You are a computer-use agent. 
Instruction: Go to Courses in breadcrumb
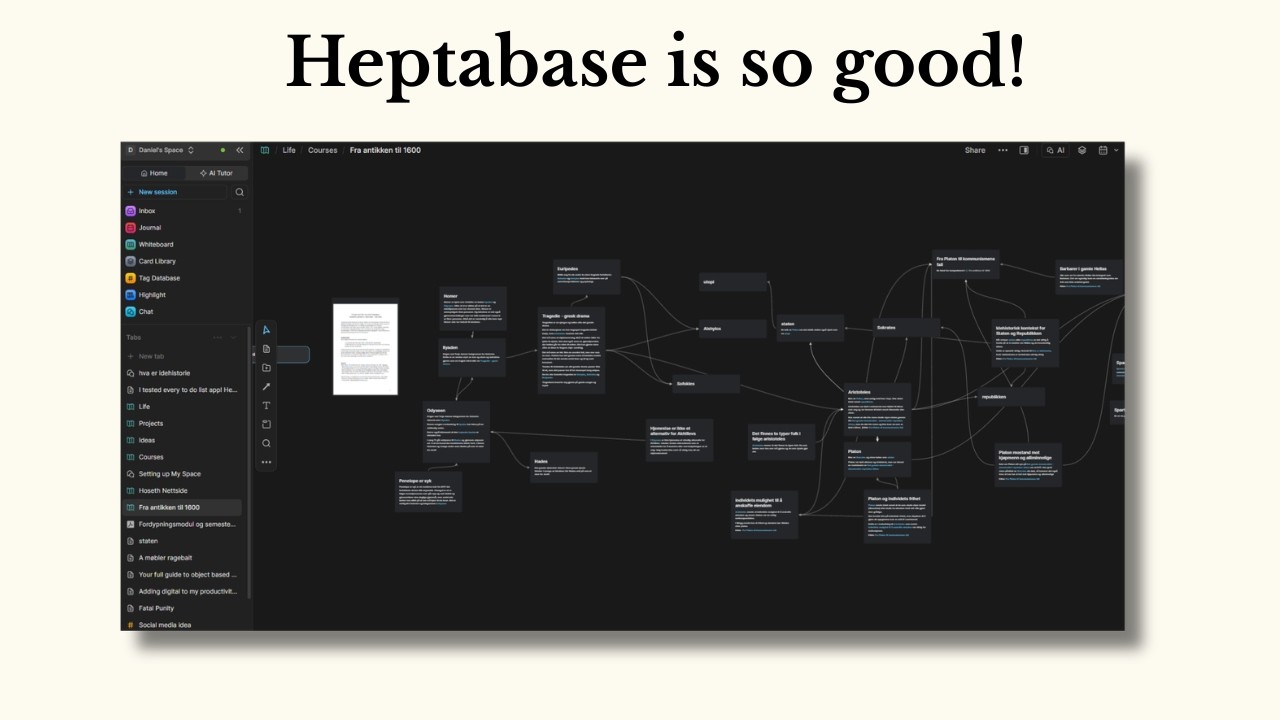(x=323, y=150)
